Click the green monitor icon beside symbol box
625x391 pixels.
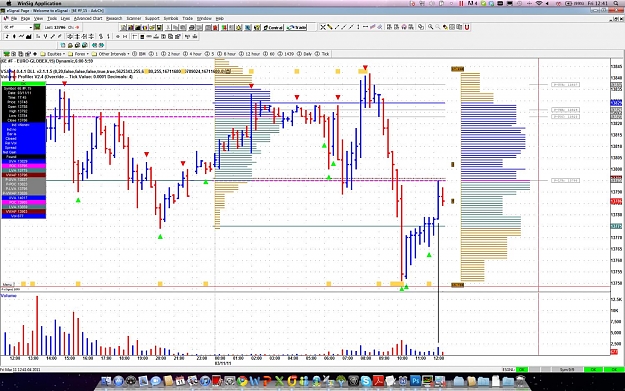[x=37, y=27]
